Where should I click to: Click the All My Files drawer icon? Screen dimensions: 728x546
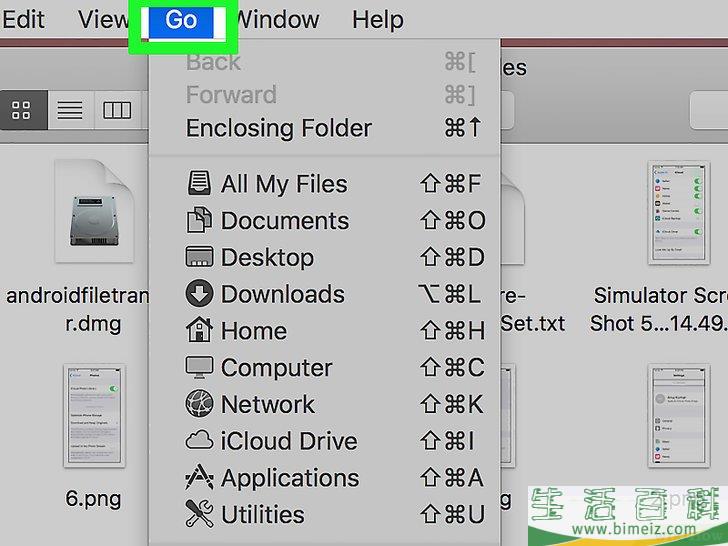click(x=200, y=183)
